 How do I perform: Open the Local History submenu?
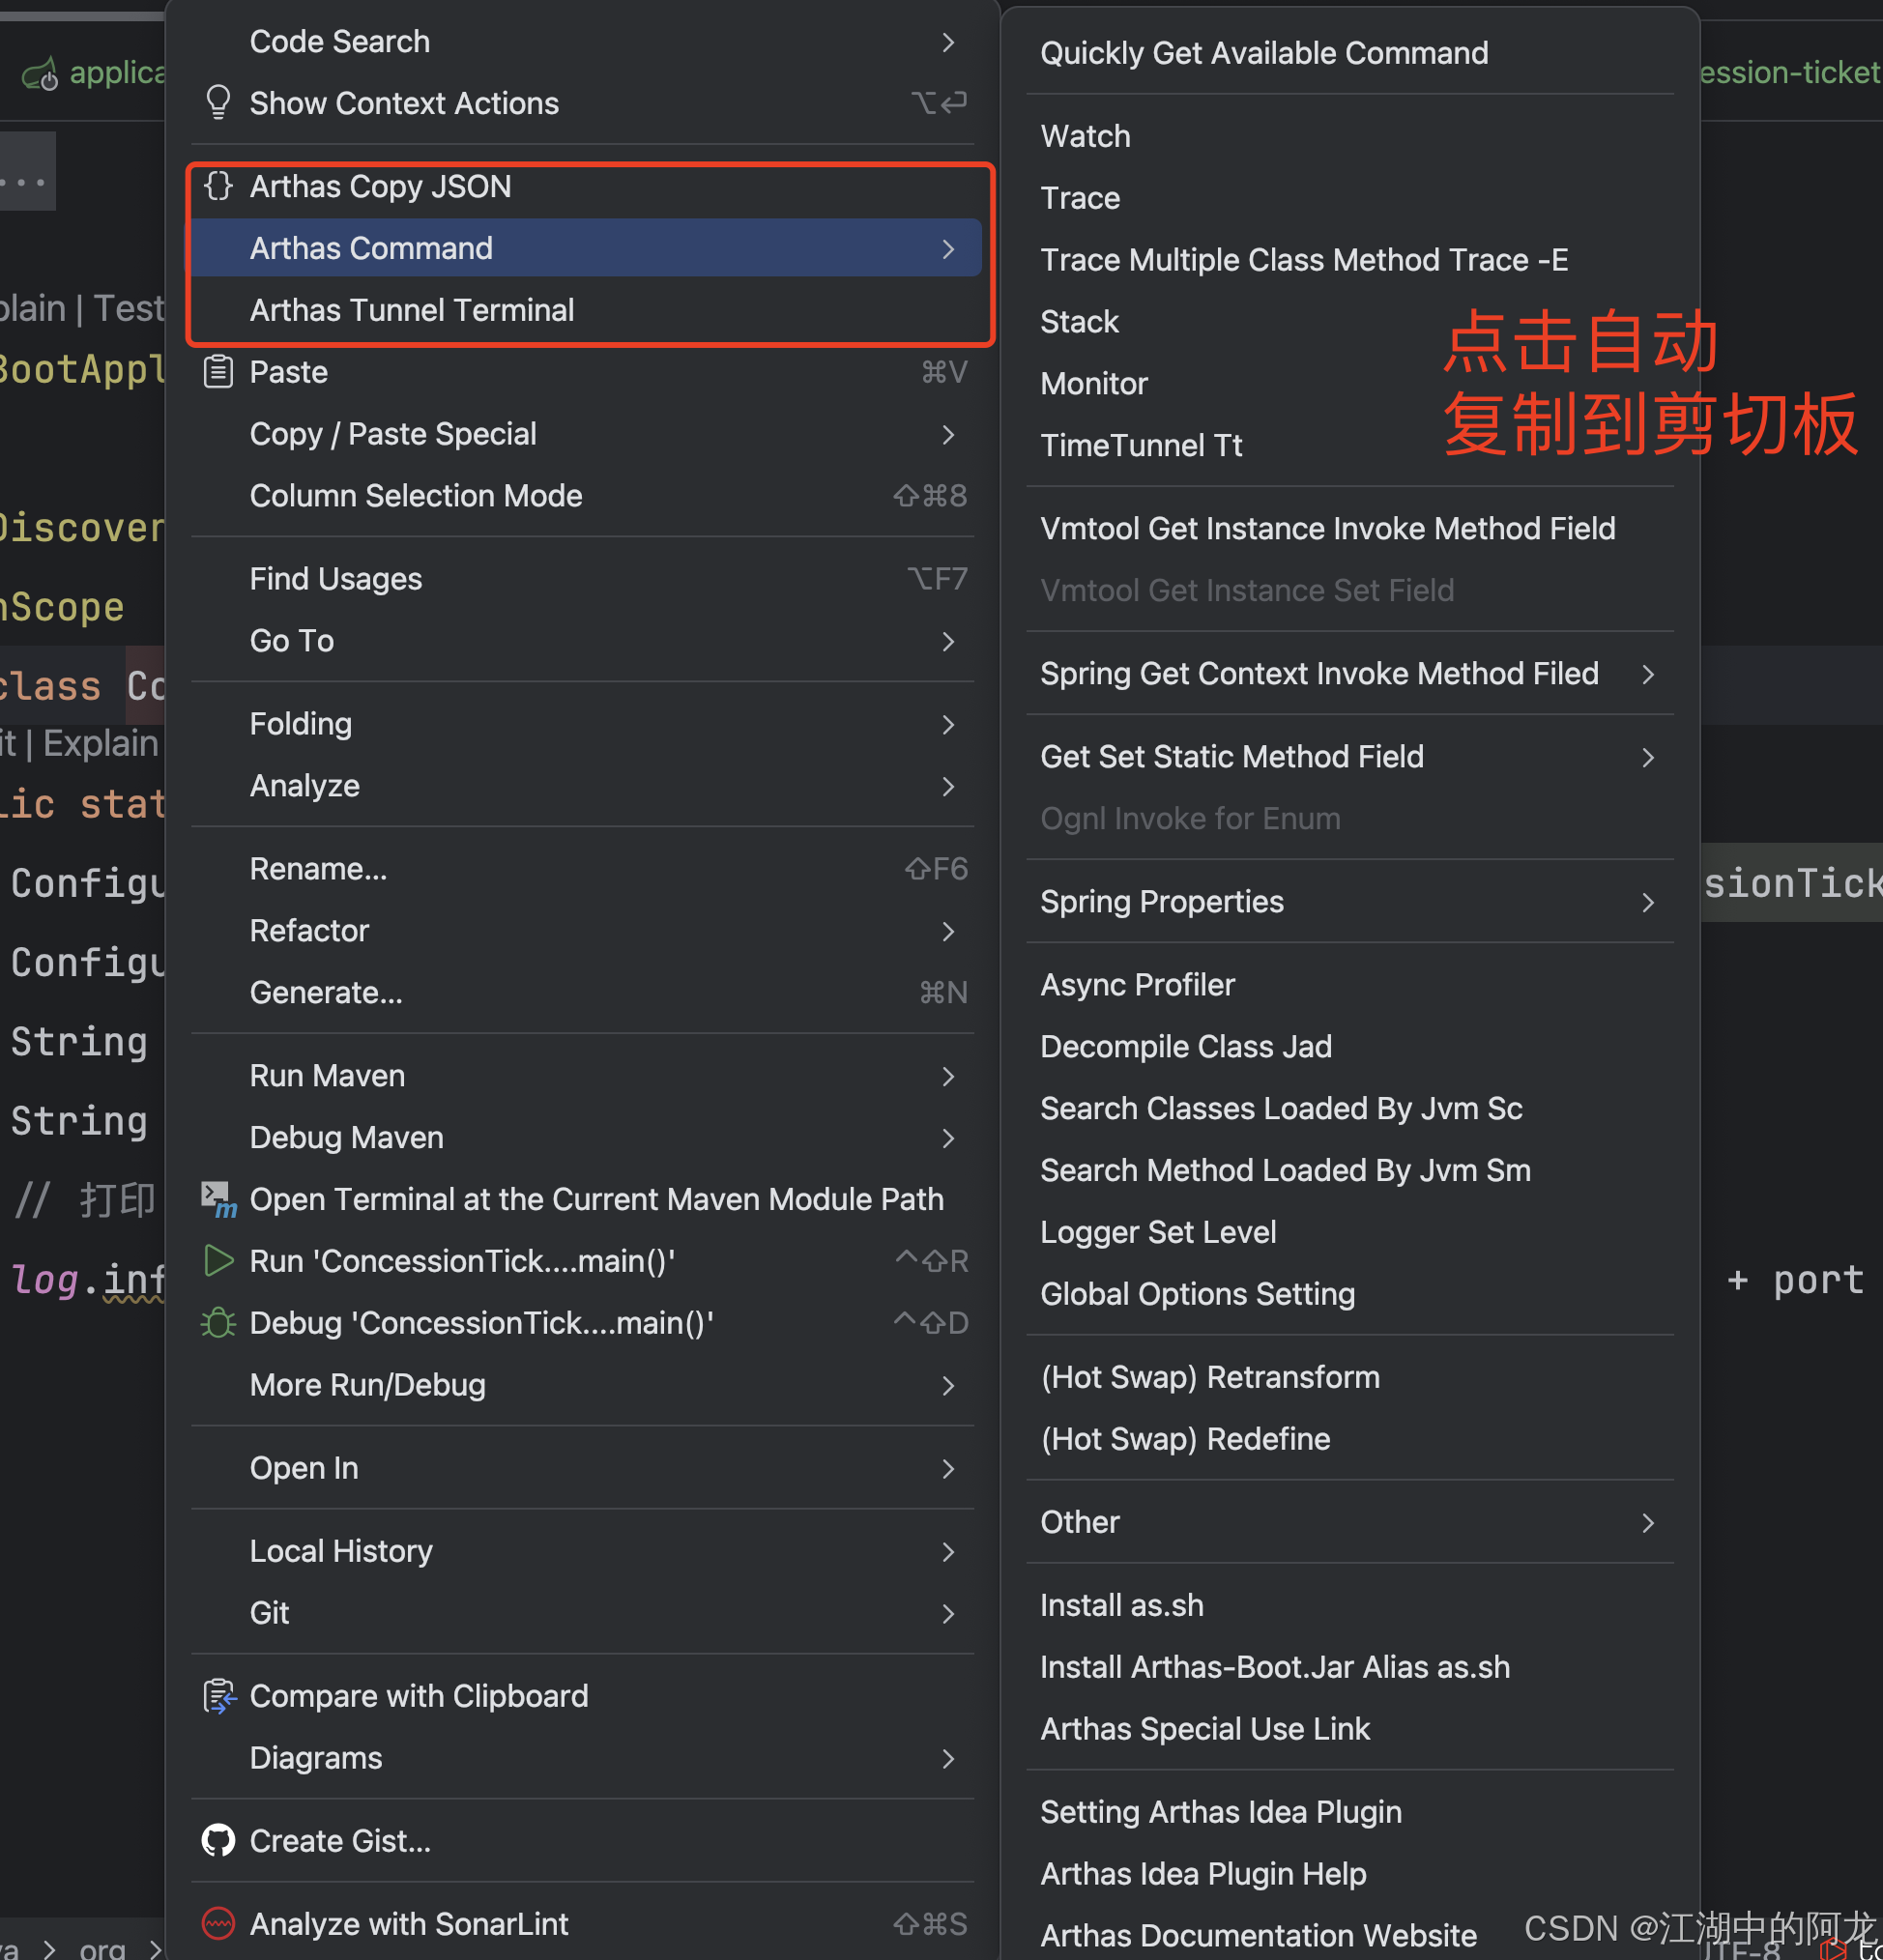click(340, 1551)
